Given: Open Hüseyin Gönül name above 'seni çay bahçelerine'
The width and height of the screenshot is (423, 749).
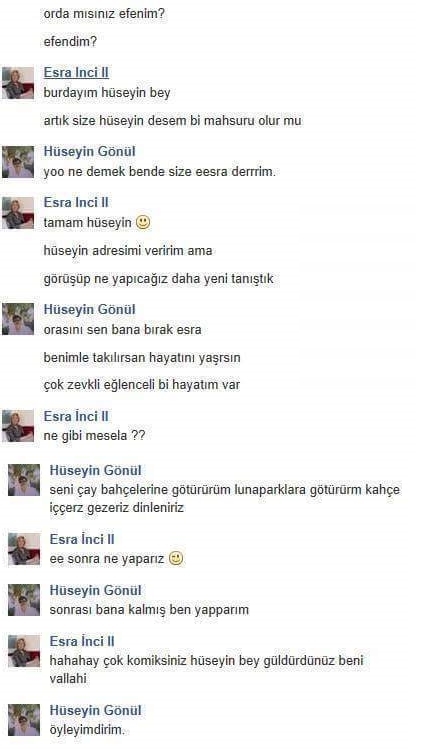Looking at the screenshot, I should (x=95, y=471).
